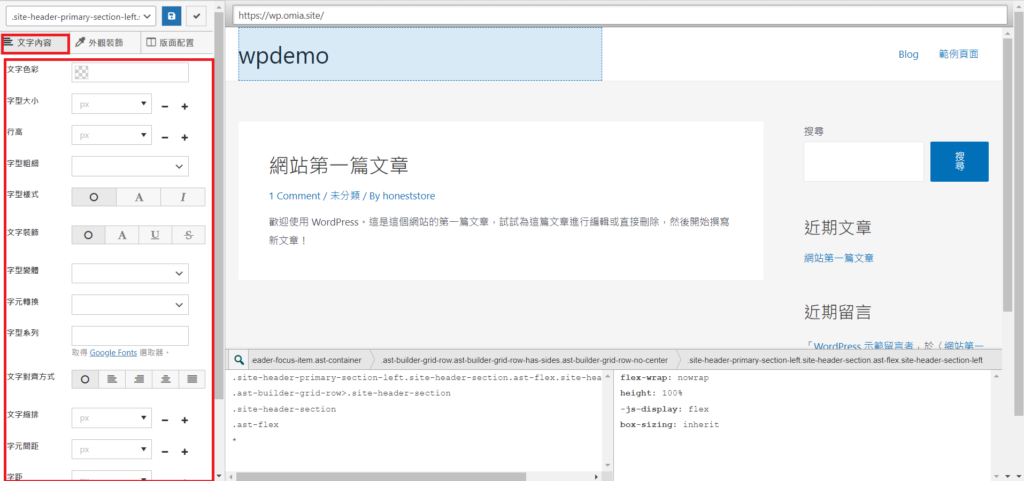Click the 字型系列 text input field
Screen dimensions: 1024x481
(x=130, y=335)
